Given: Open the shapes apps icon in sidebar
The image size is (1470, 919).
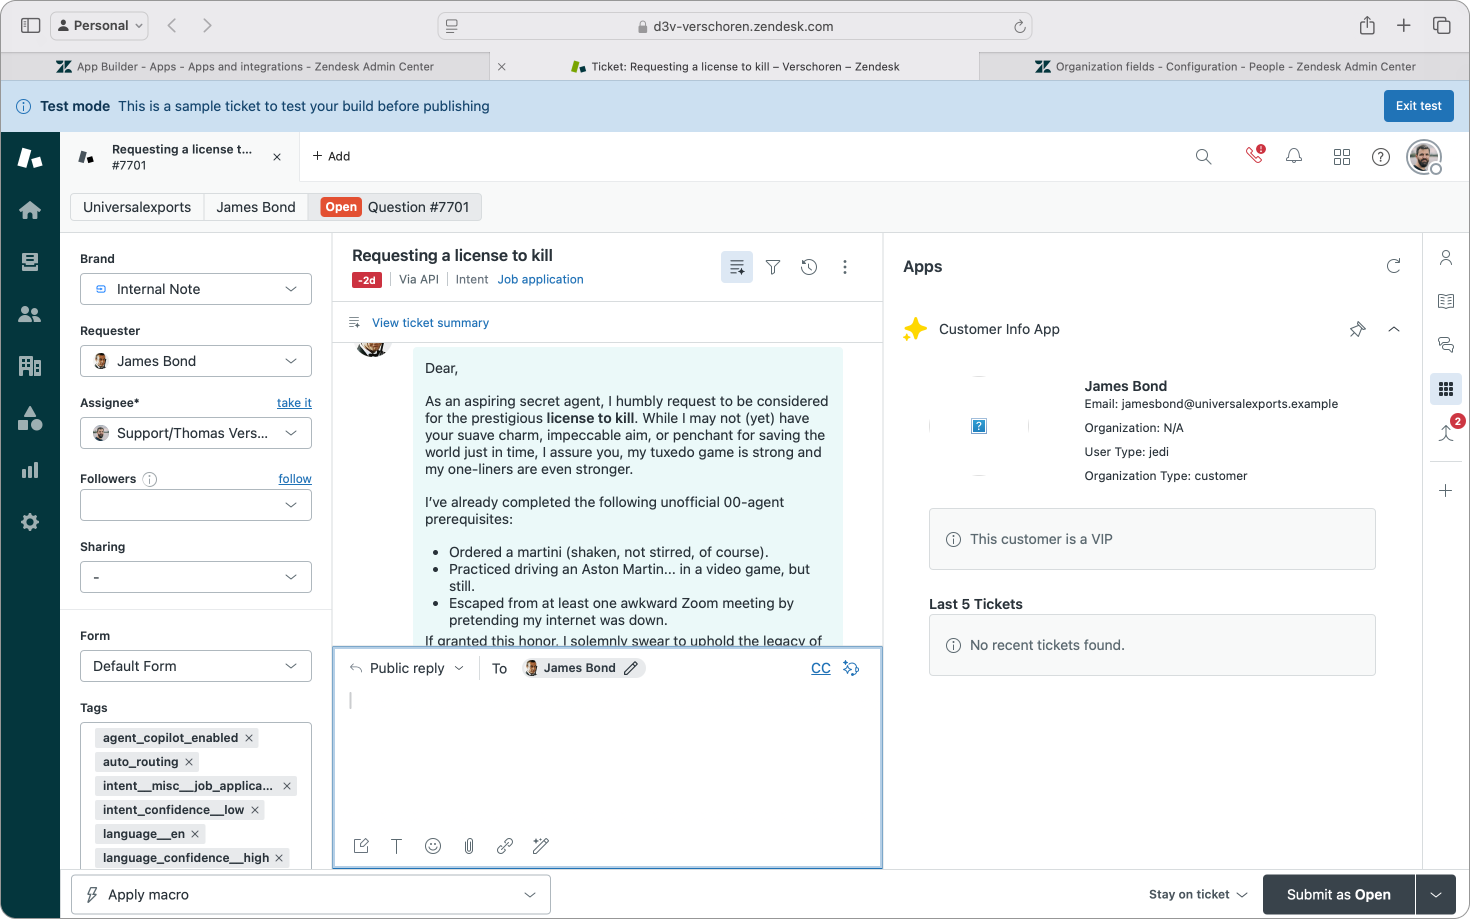Looking at the screenshot, I should tap(30, 418).
